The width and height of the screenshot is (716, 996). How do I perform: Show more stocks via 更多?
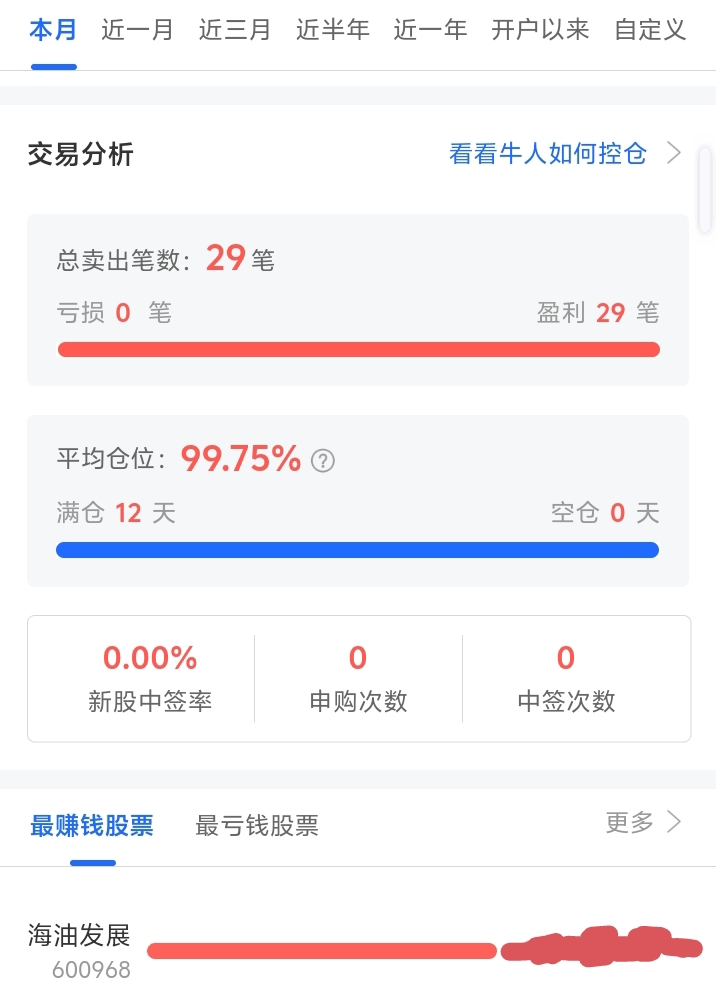(x=630, y=823)
